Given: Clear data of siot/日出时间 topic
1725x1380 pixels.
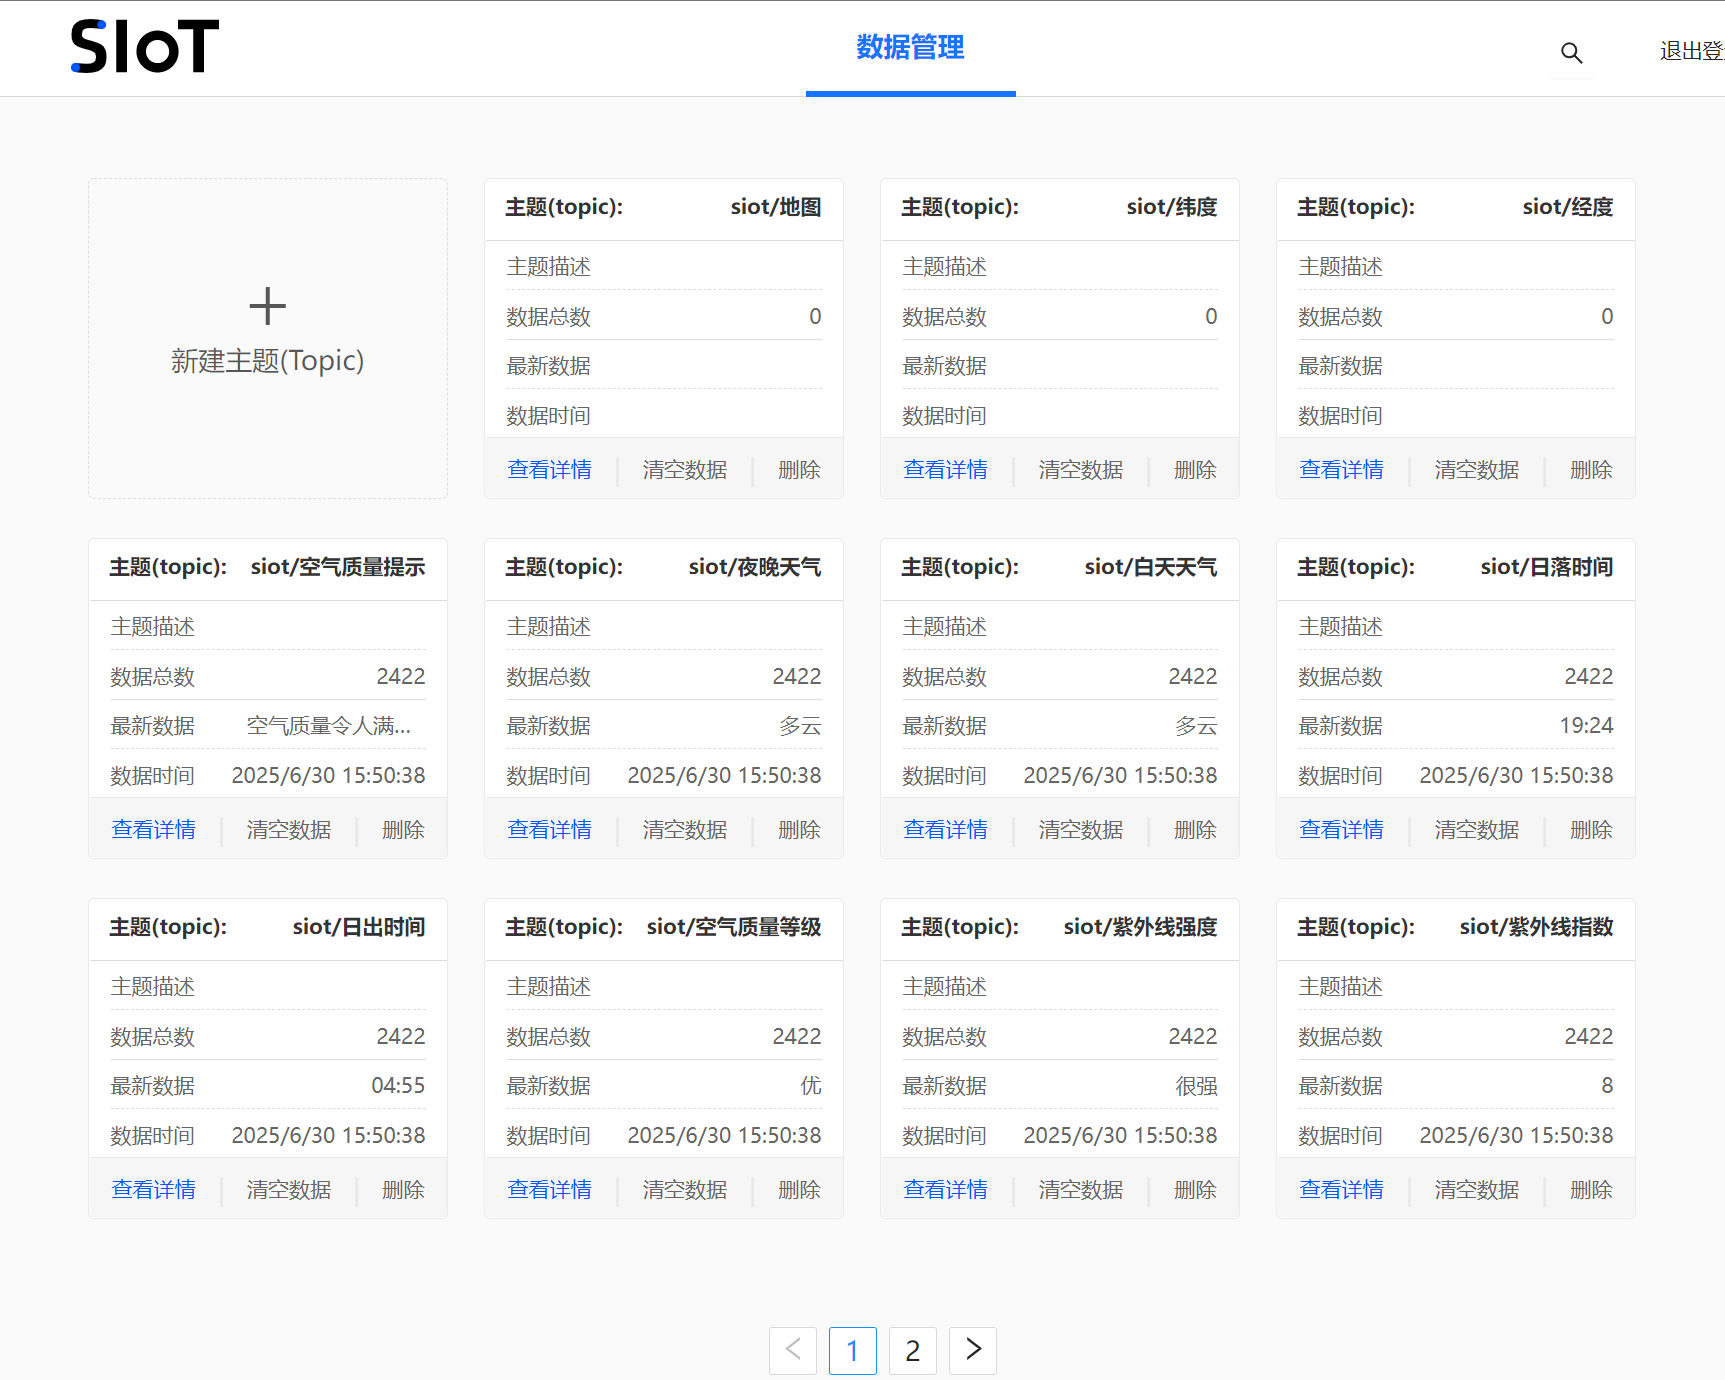Looking at the screenshot, I should [289, 1189].
